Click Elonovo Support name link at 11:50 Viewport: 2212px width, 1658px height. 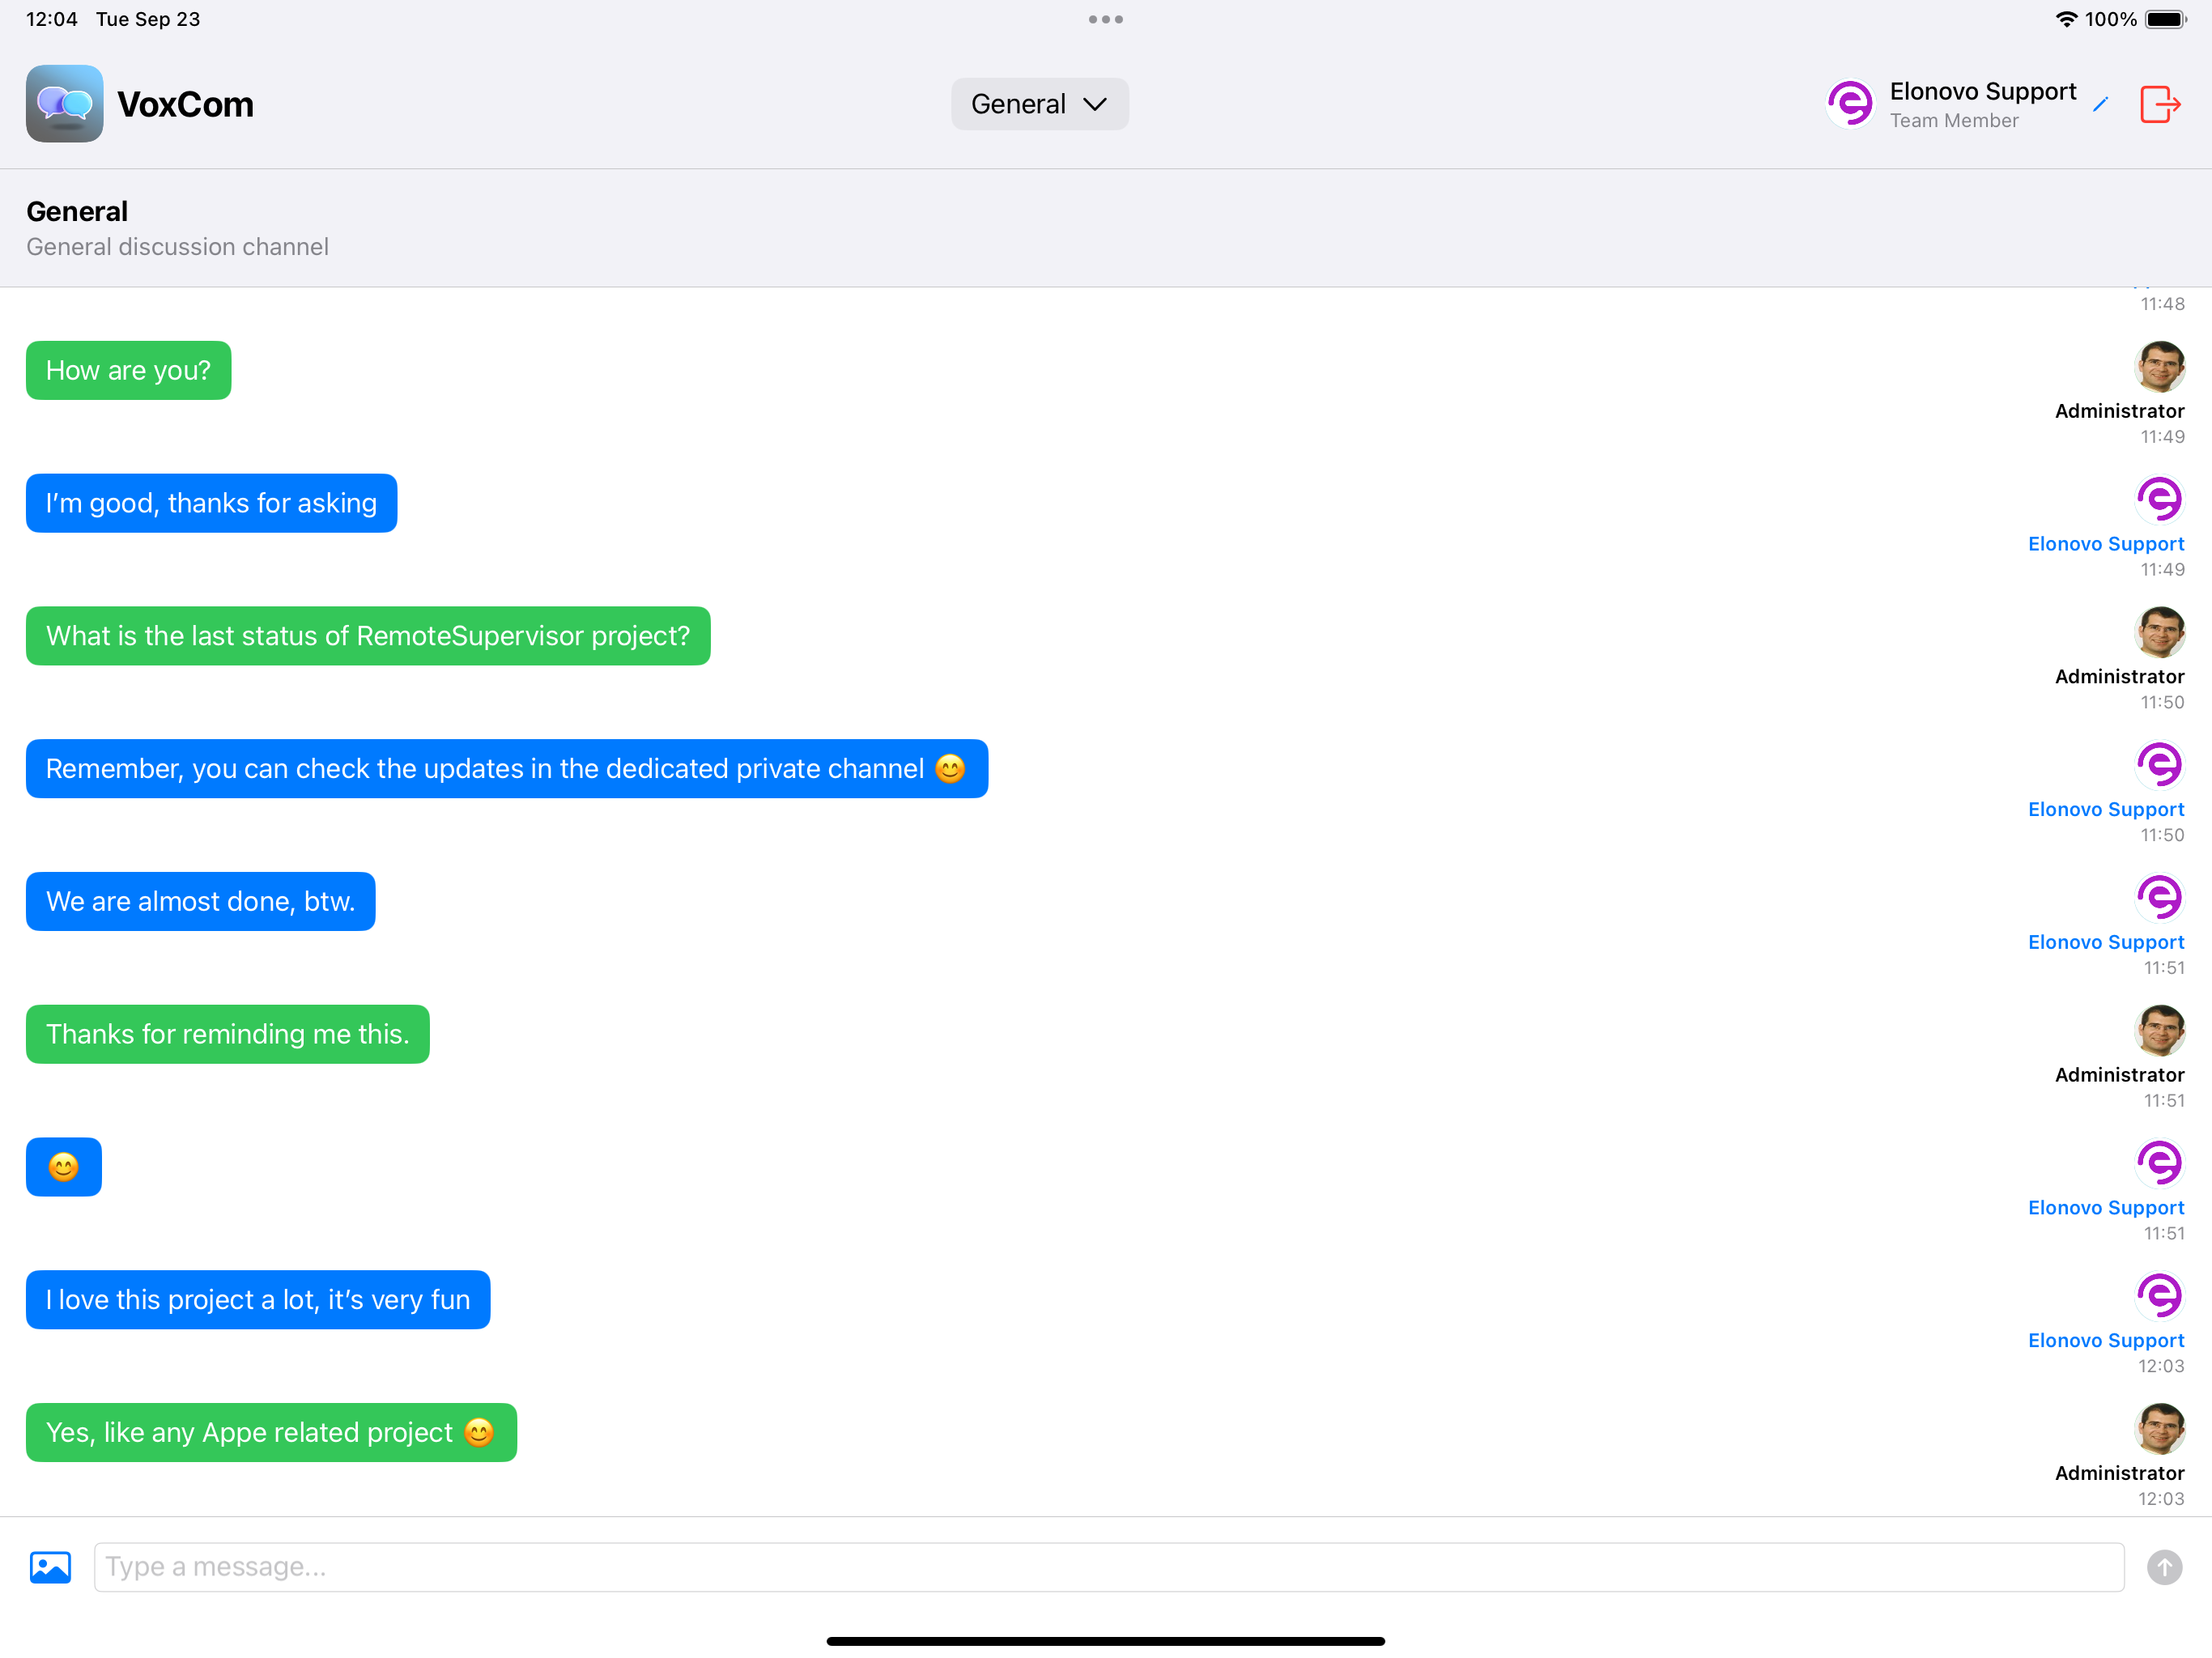pos(2106,810)
